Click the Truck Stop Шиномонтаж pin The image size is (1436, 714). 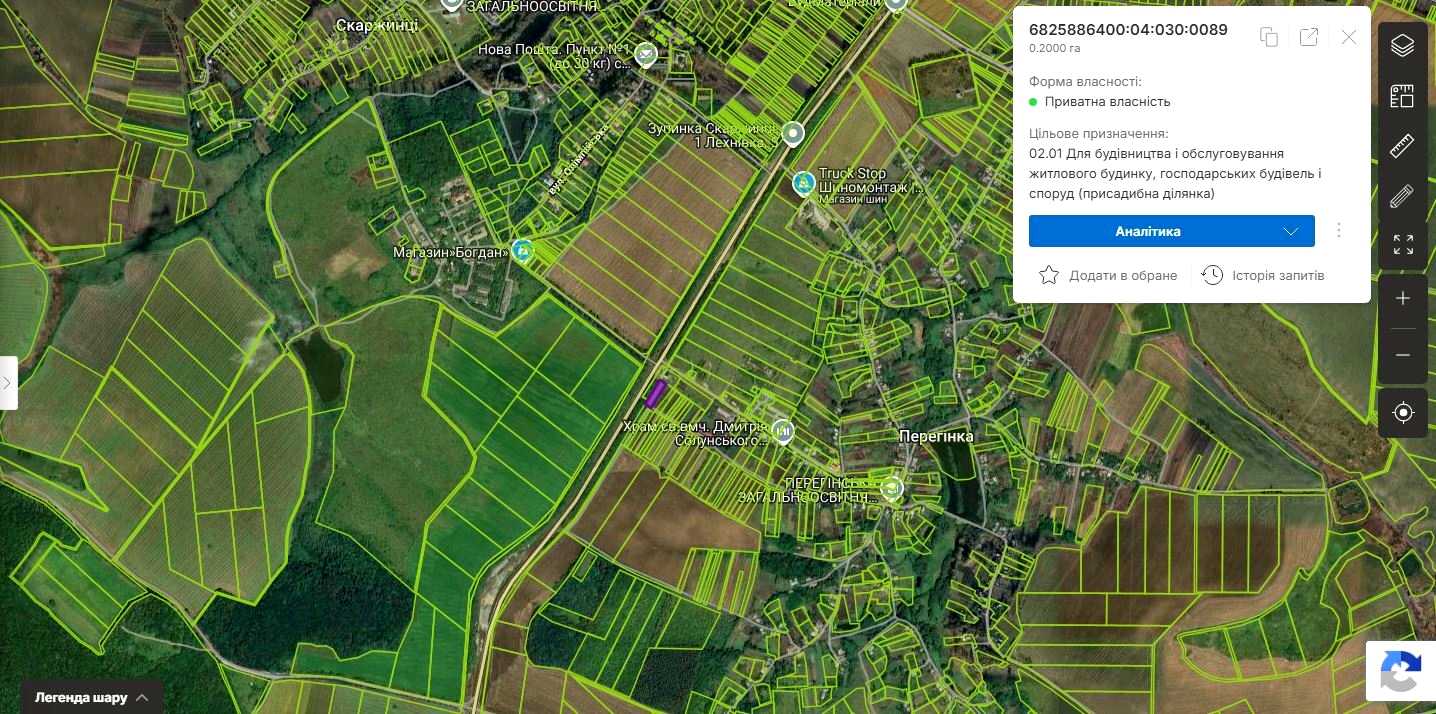click(803, 184)
